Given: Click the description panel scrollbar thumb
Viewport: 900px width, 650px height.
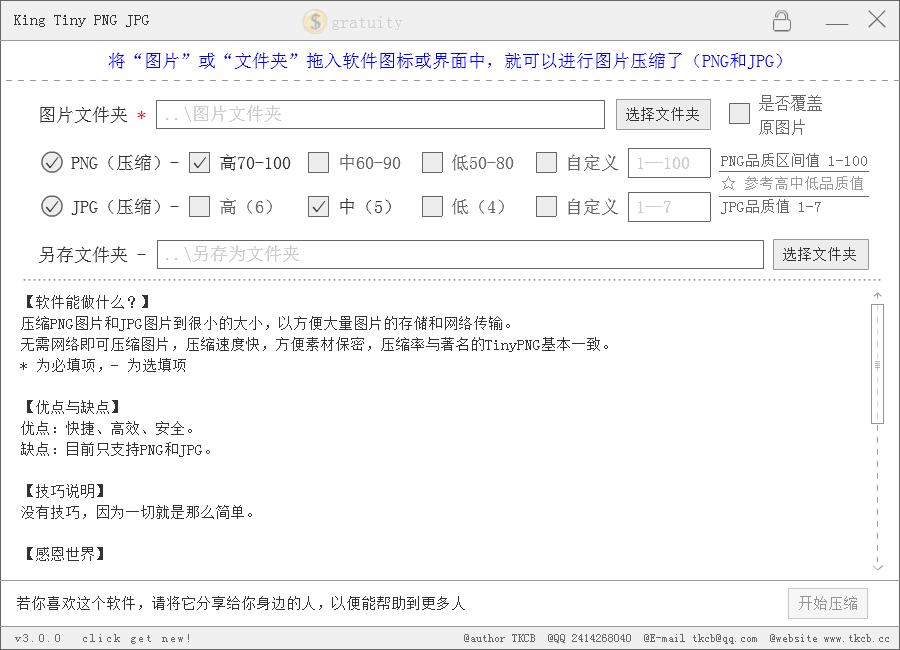Looking at the screenshot, I should (x=877, y=364).
